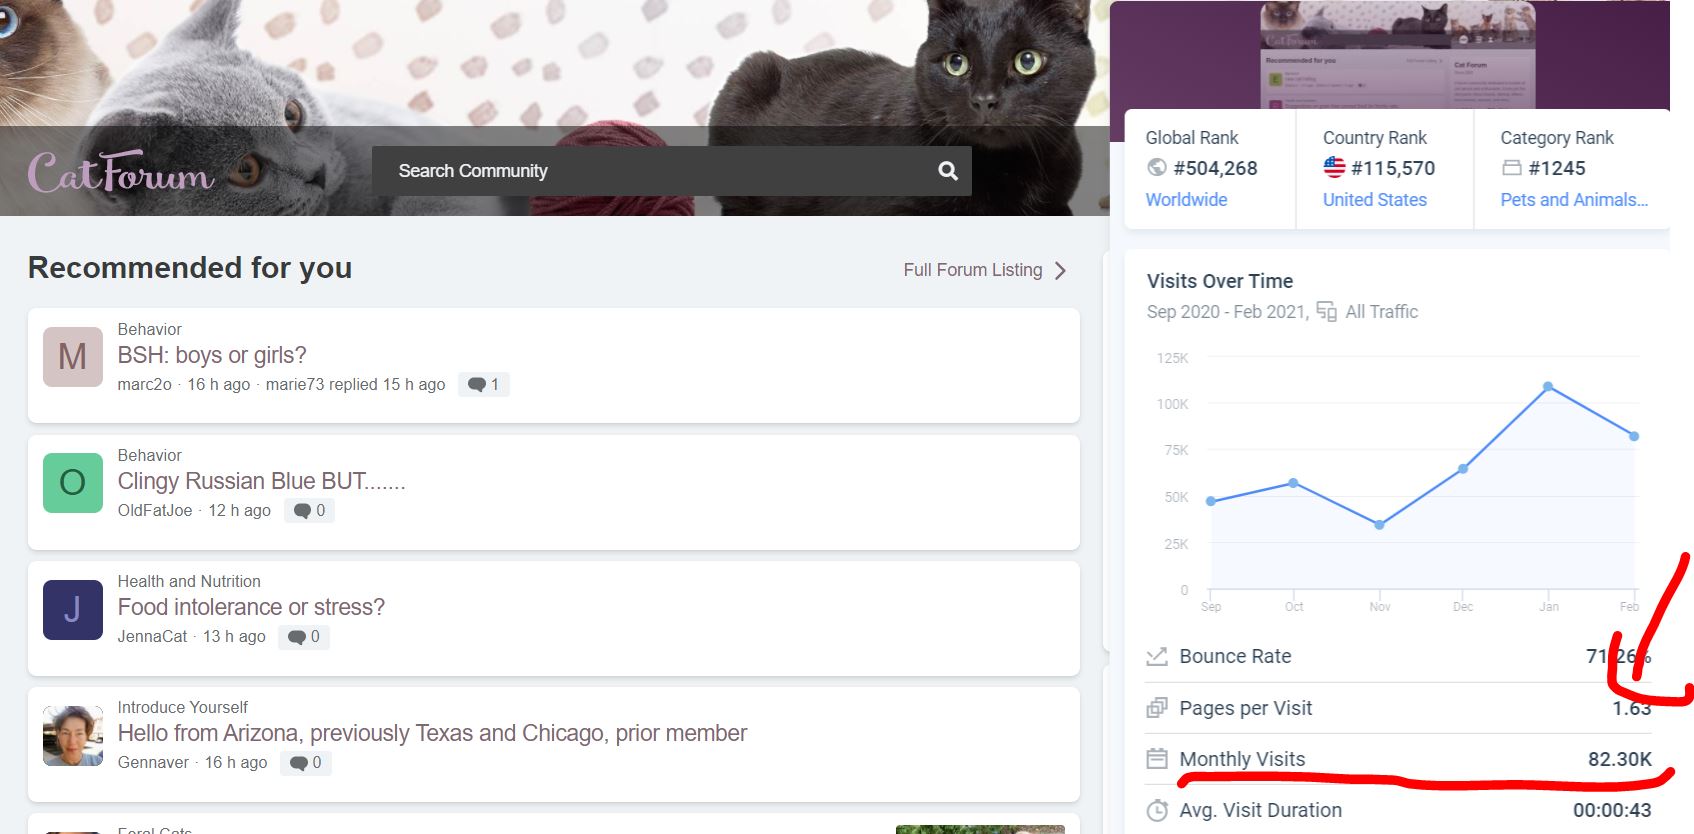The image size is (1694, 834).
Task: Click the Bounce Rate chart icon
Action: pos(1157,656)
